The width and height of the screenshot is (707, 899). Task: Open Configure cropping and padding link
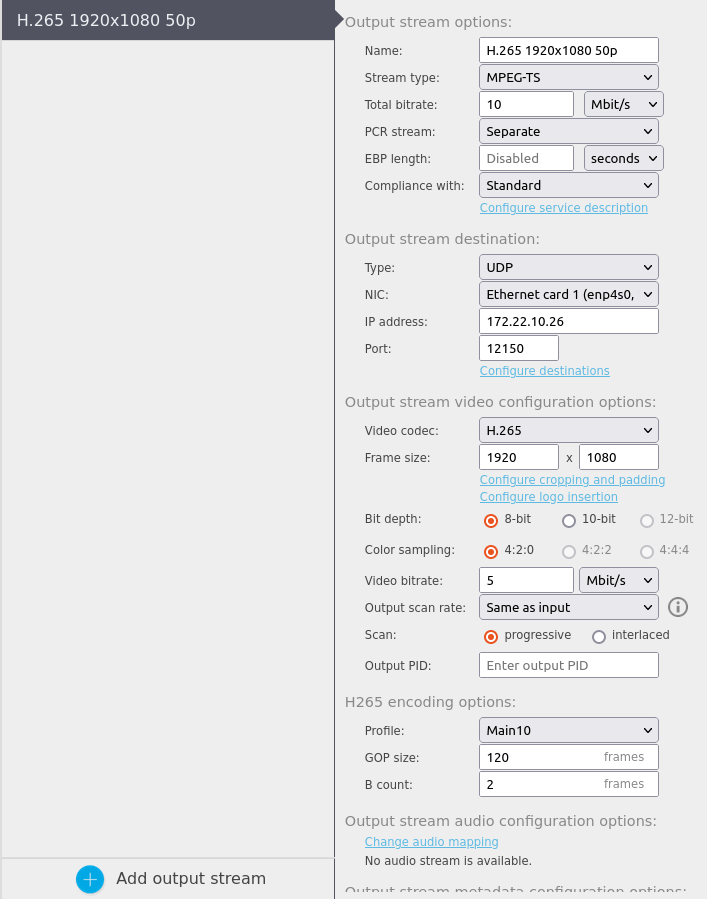pos(572,479)
